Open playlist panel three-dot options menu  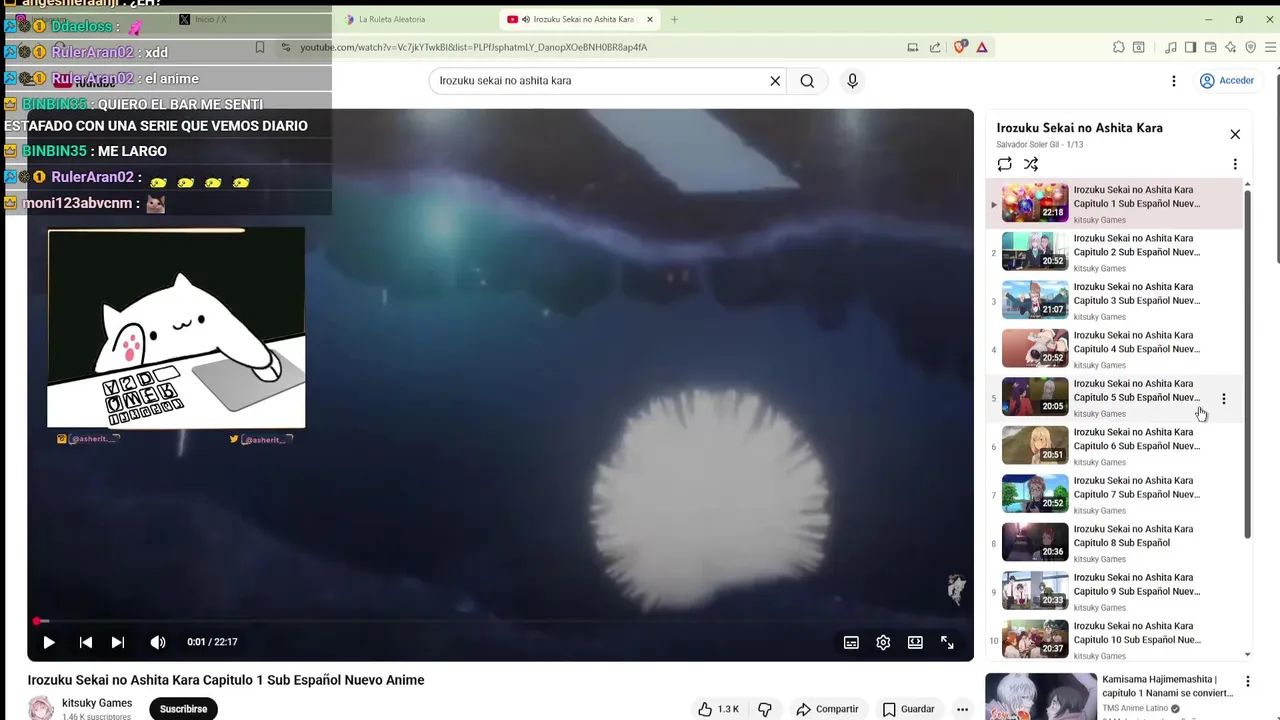pyautogui.click(x=1235, y=164)
